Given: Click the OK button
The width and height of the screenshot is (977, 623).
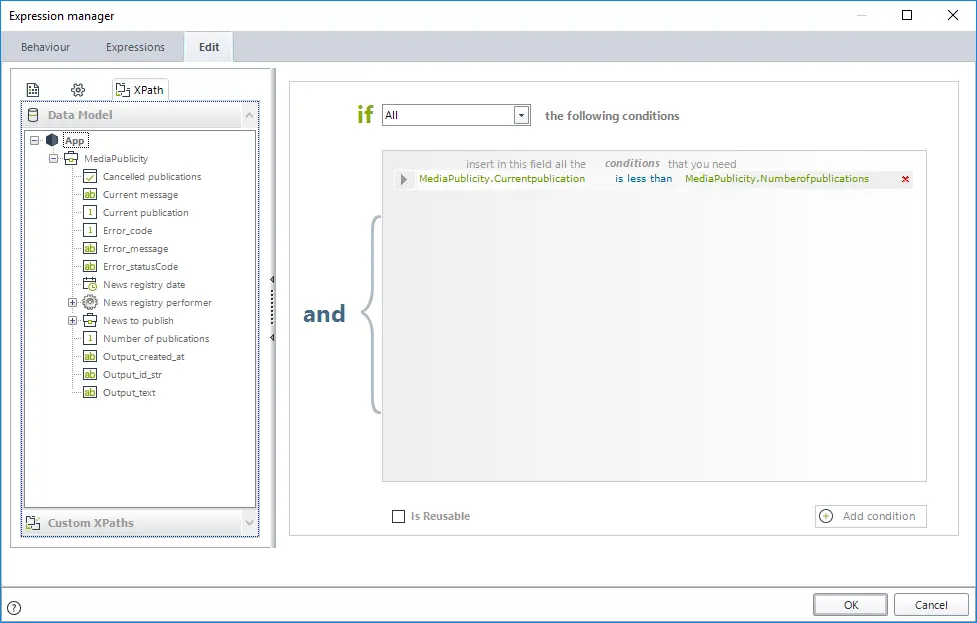Looking at the screenshot, I should [x=851, y=605].
